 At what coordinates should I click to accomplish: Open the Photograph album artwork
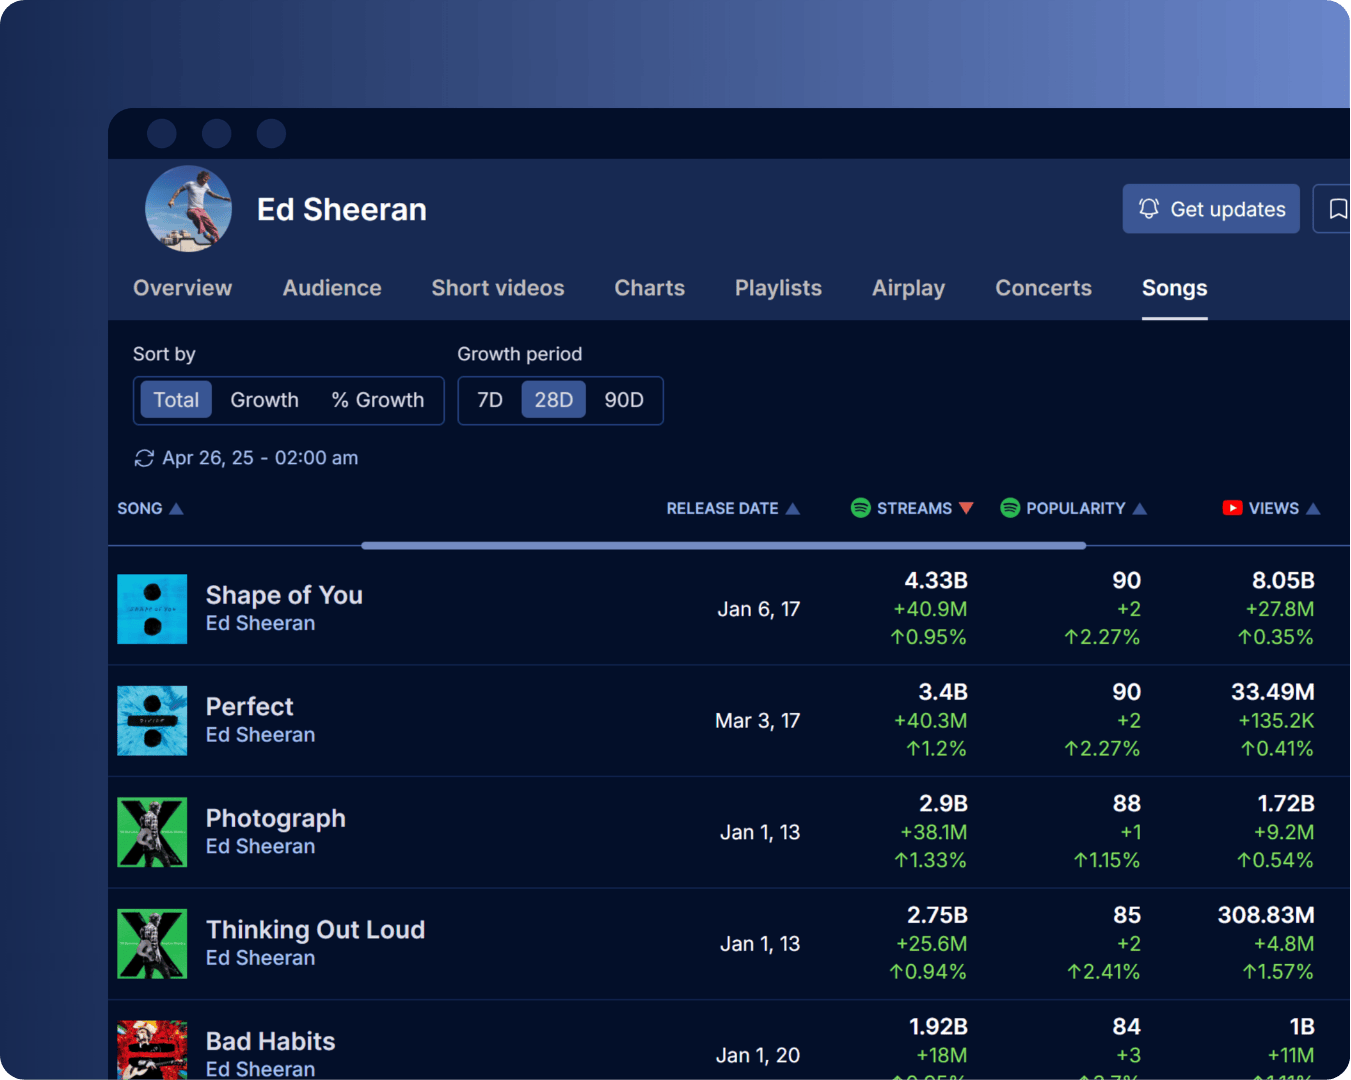152,832
